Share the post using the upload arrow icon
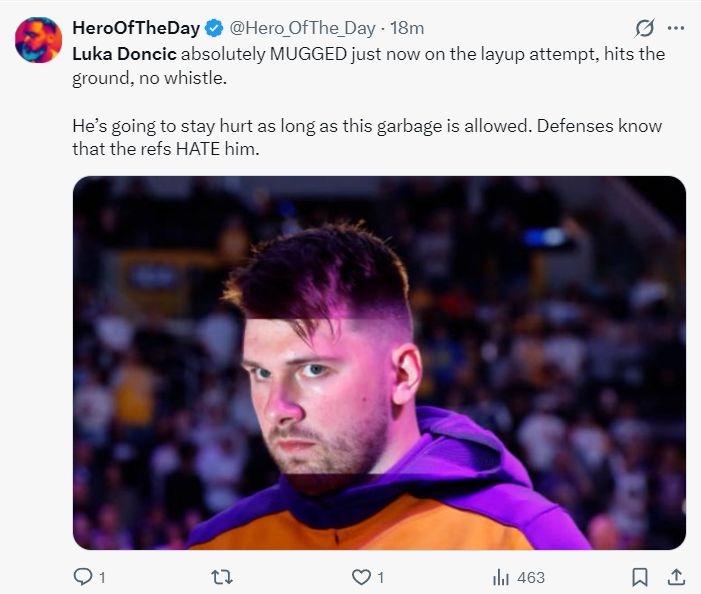 [x=675, y=577]
